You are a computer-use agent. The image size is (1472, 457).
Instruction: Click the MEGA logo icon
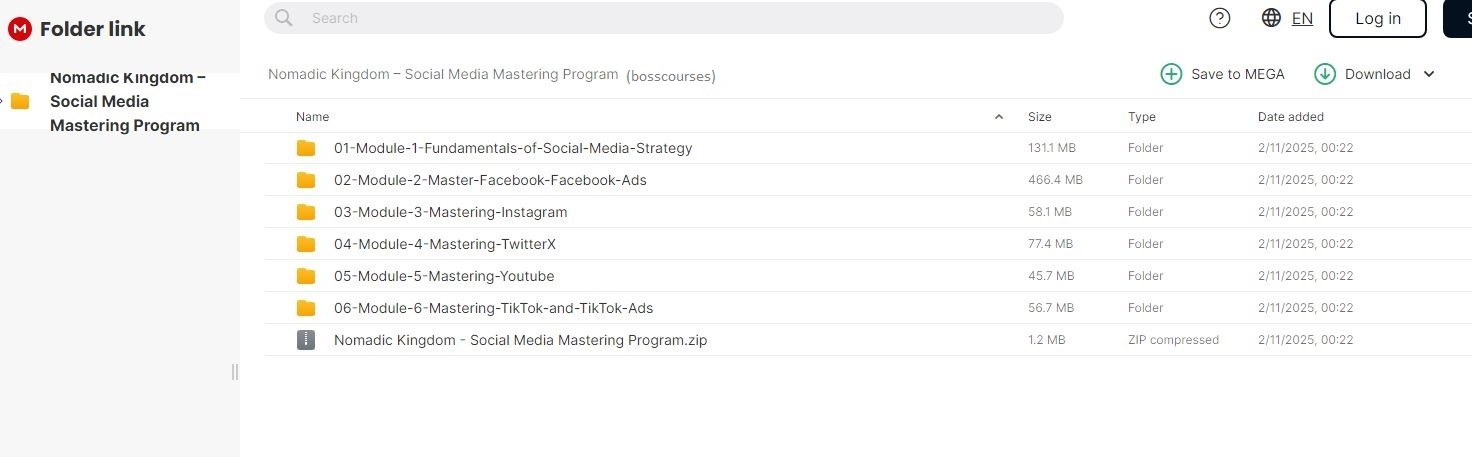coord(19,29)
